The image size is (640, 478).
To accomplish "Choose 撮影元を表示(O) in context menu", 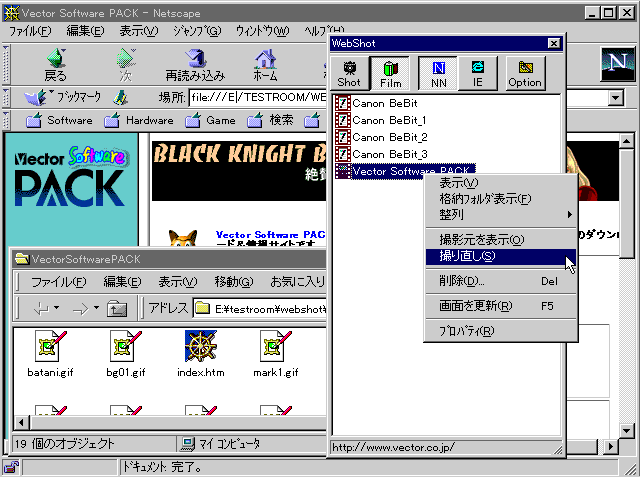I will 500,240.
